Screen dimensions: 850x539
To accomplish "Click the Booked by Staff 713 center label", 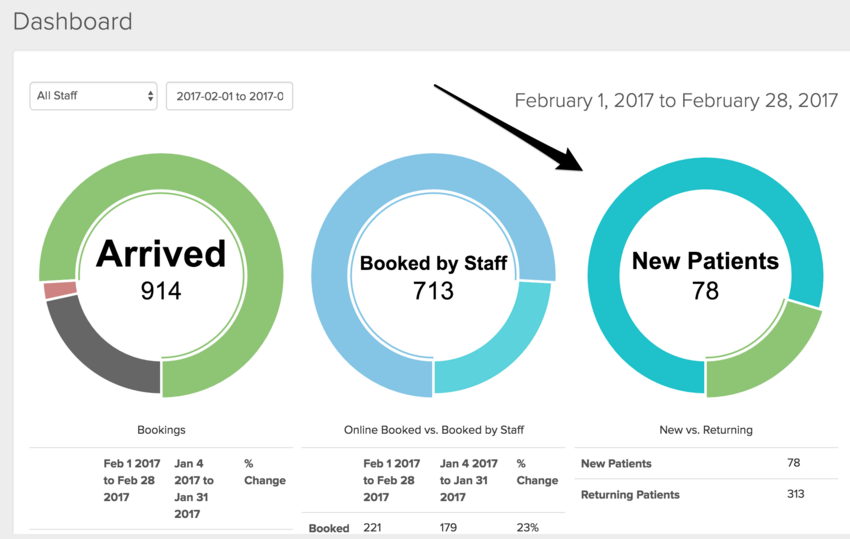I will point(433,277).
